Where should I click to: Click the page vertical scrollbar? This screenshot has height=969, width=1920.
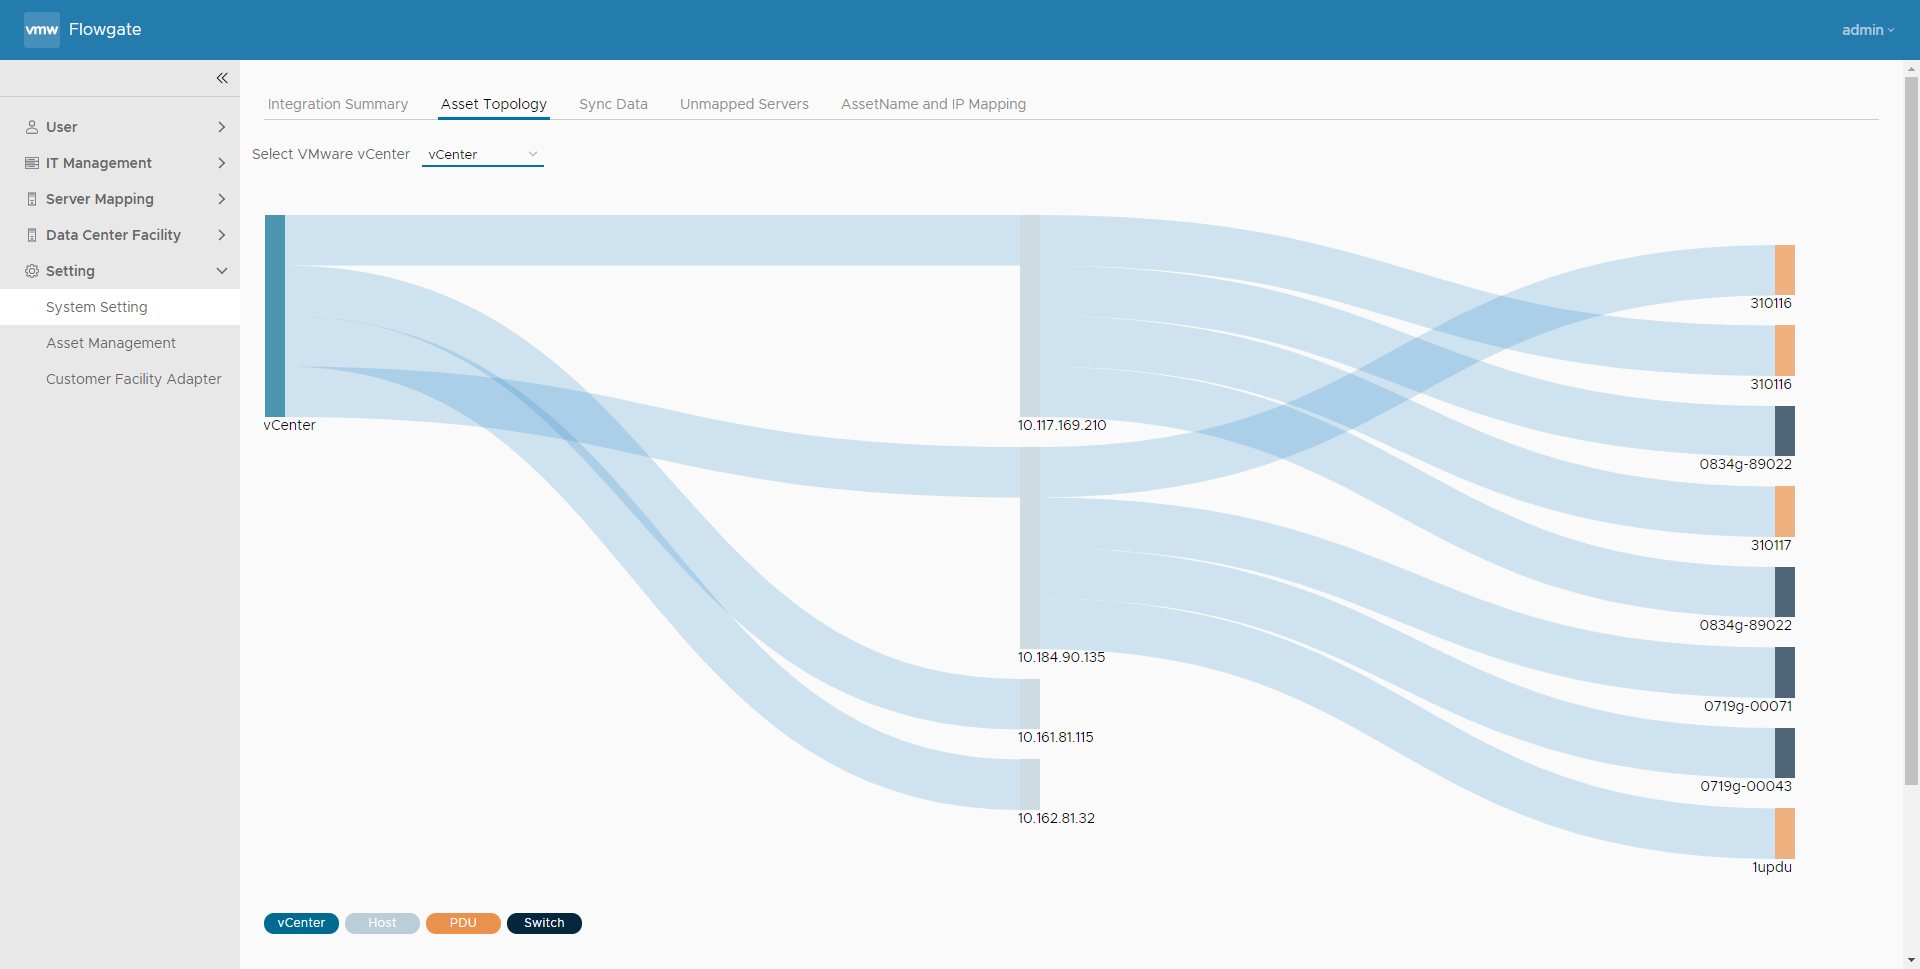click(1911, 430)
